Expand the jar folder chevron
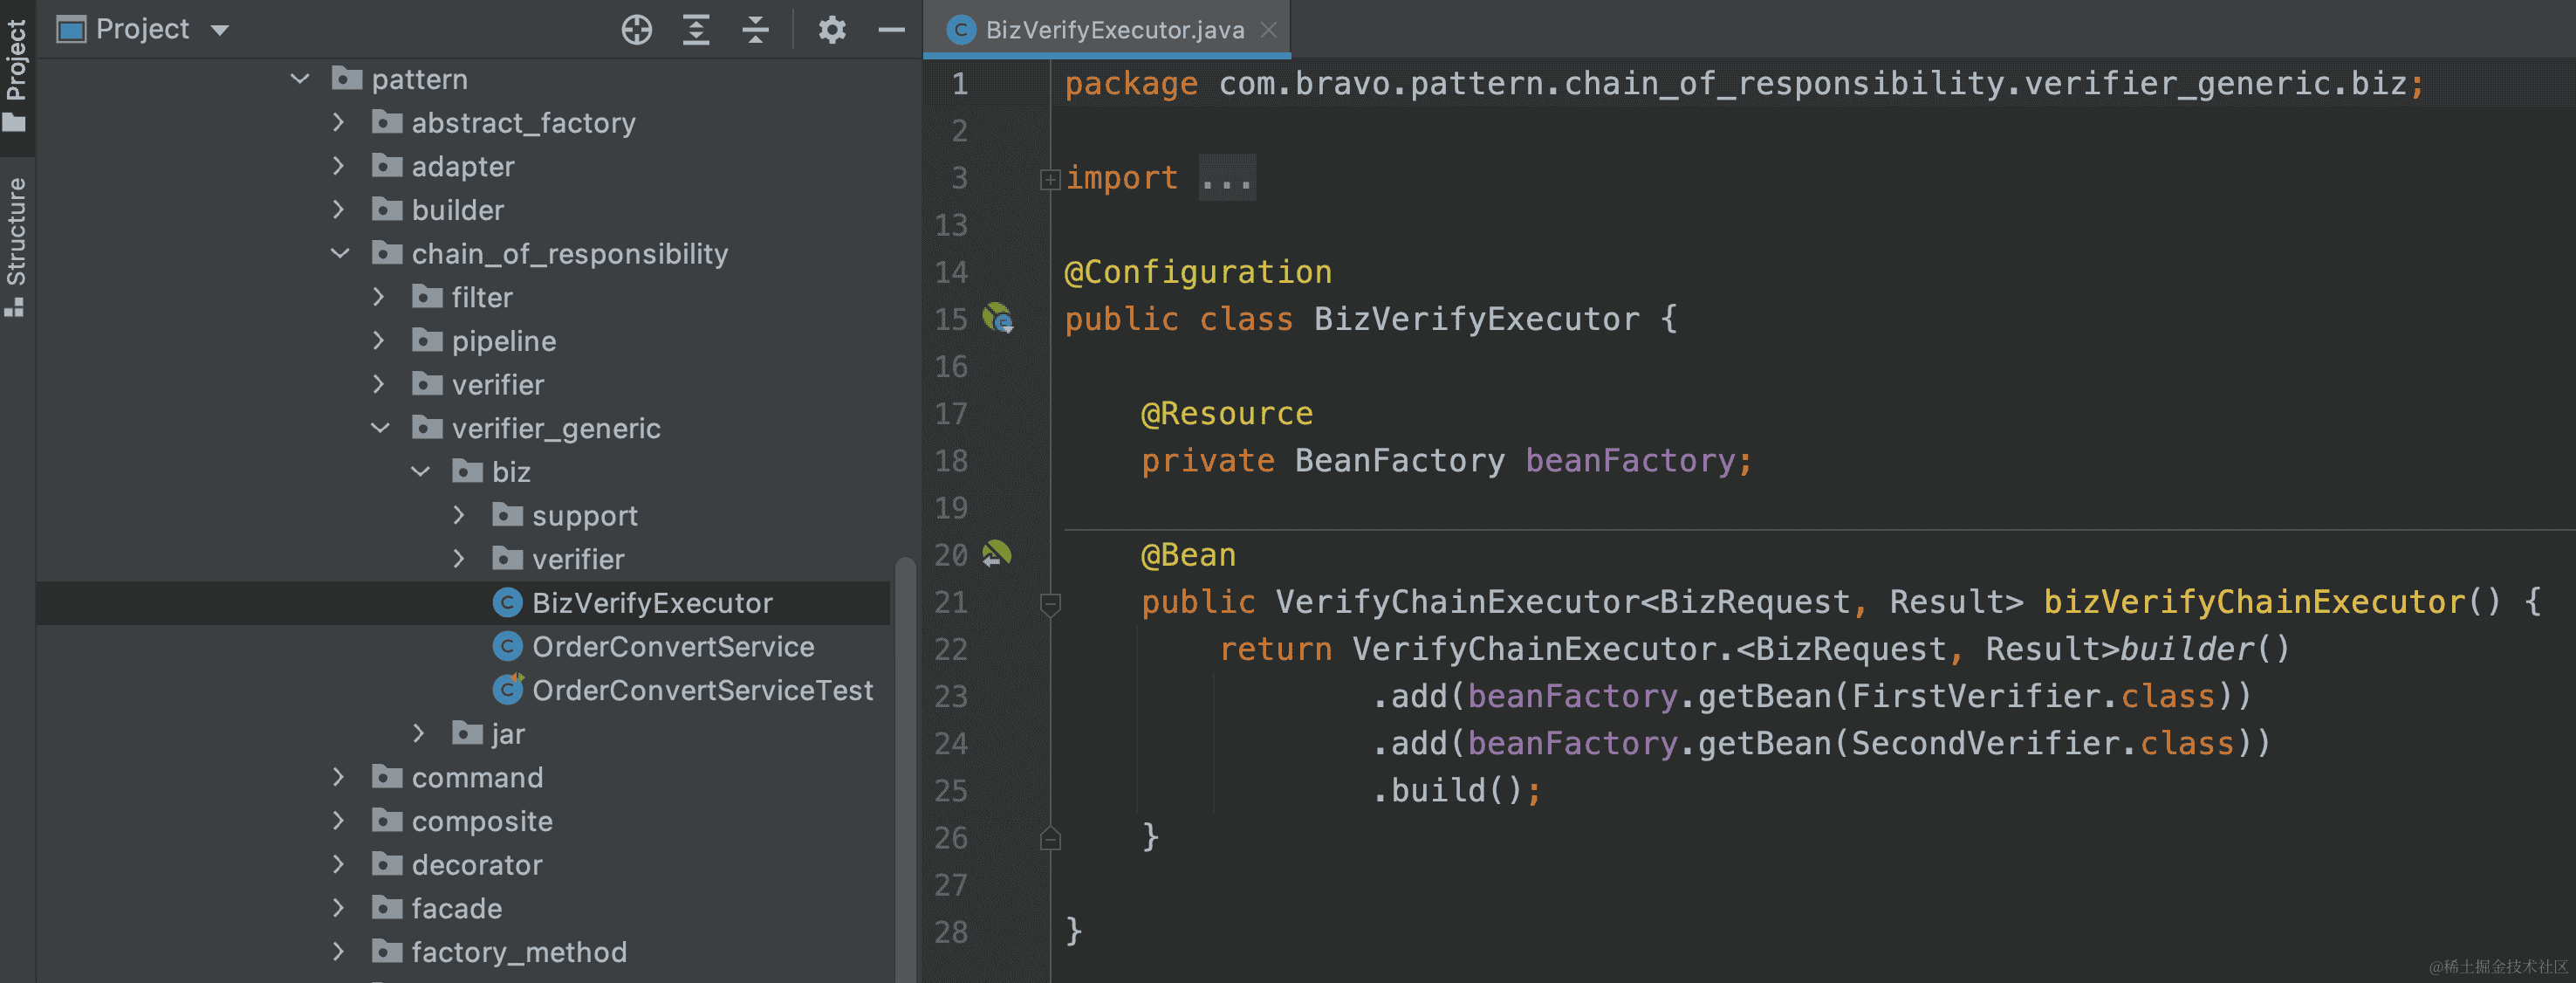 coord(419,734)
